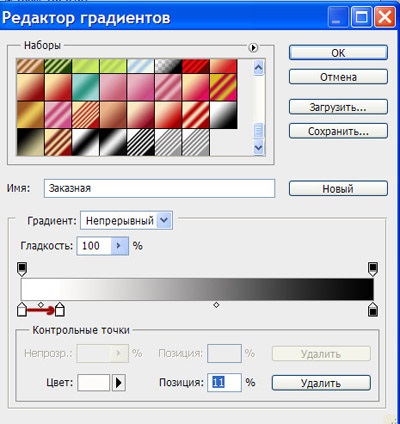Click the Отмена button
This screenshot has height=424, width=400.
pos(338,77)
